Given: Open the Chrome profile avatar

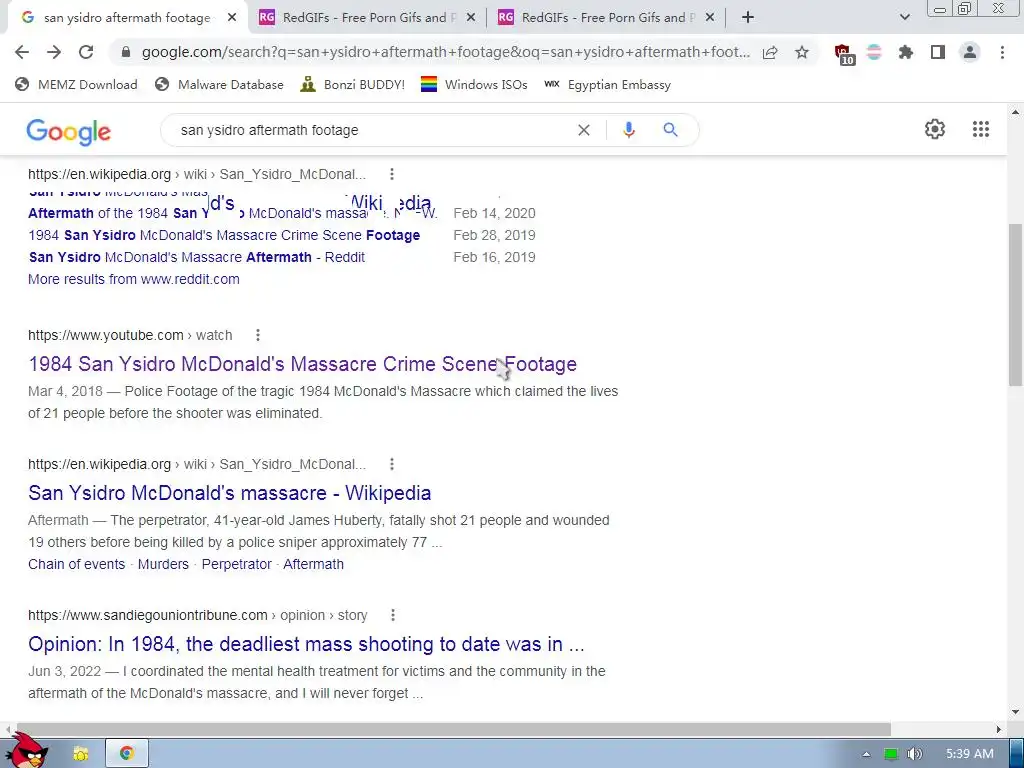Looking at the screenshot, I should (970, 52).
